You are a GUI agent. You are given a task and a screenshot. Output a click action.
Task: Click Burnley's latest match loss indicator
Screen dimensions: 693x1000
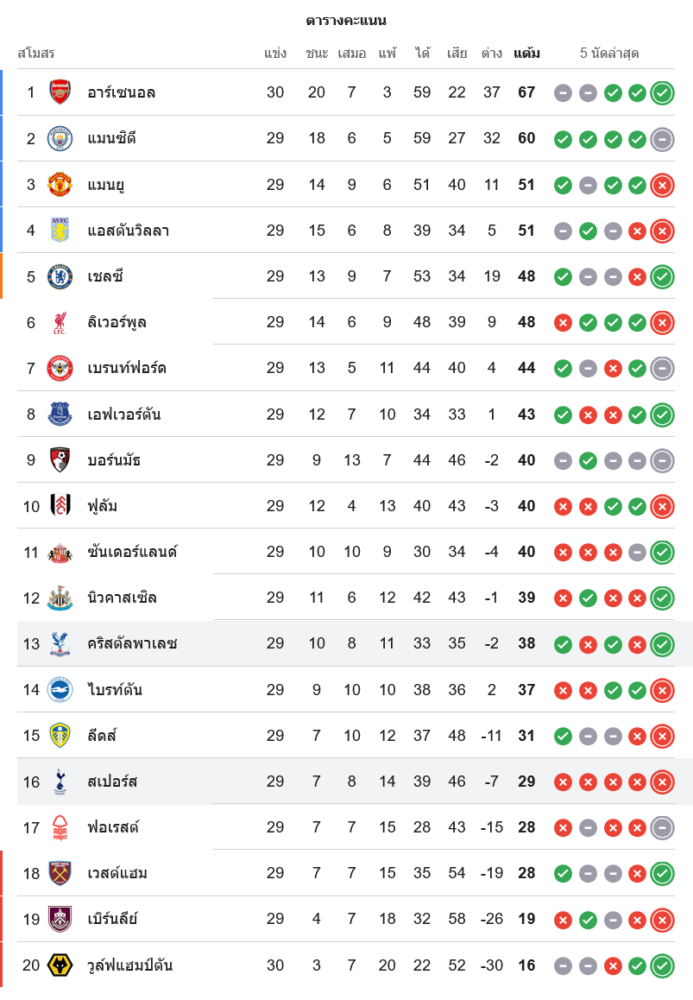[x=662, y=919]
